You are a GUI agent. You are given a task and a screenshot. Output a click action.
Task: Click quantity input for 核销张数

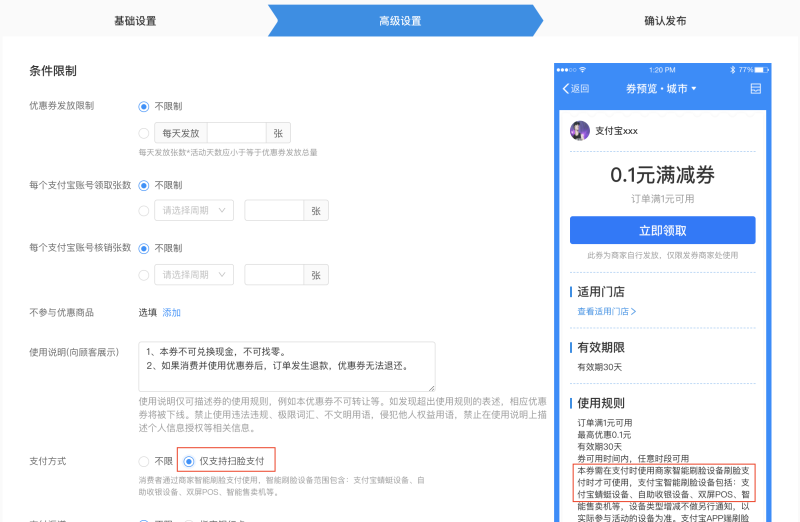coord(274,275)
